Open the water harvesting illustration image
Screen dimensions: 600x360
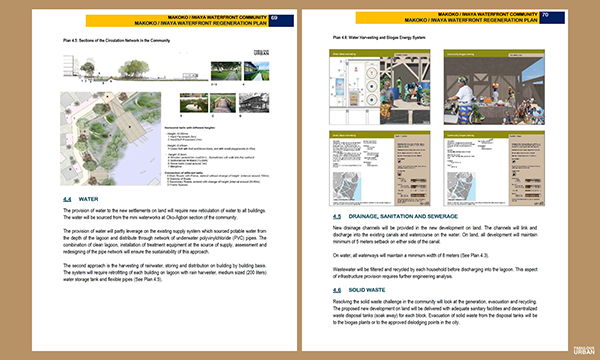pyautogui.click(x=380, y=87)
